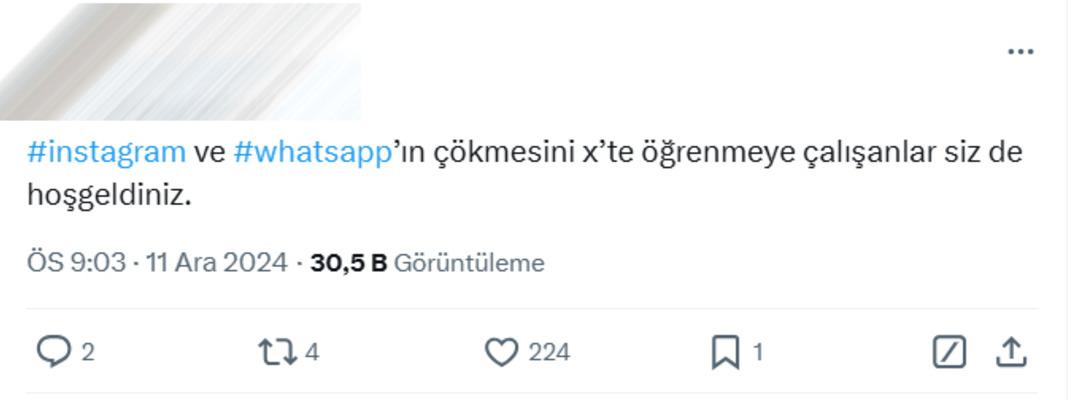Screen dimensions: 1080x400
Task: Open the blurred profile header of the author
Action: coord(180,60)
